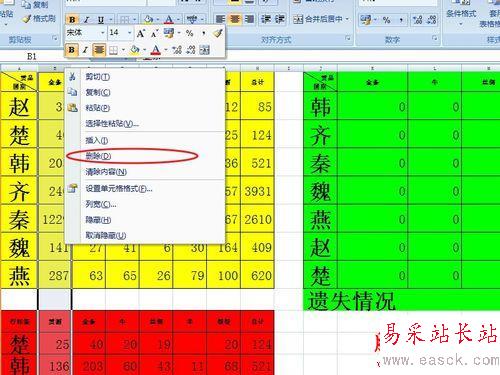The image size is (500, 375).
Task: Choose Delete (删除) from the context menu
Action: click(x=145, y=156)
